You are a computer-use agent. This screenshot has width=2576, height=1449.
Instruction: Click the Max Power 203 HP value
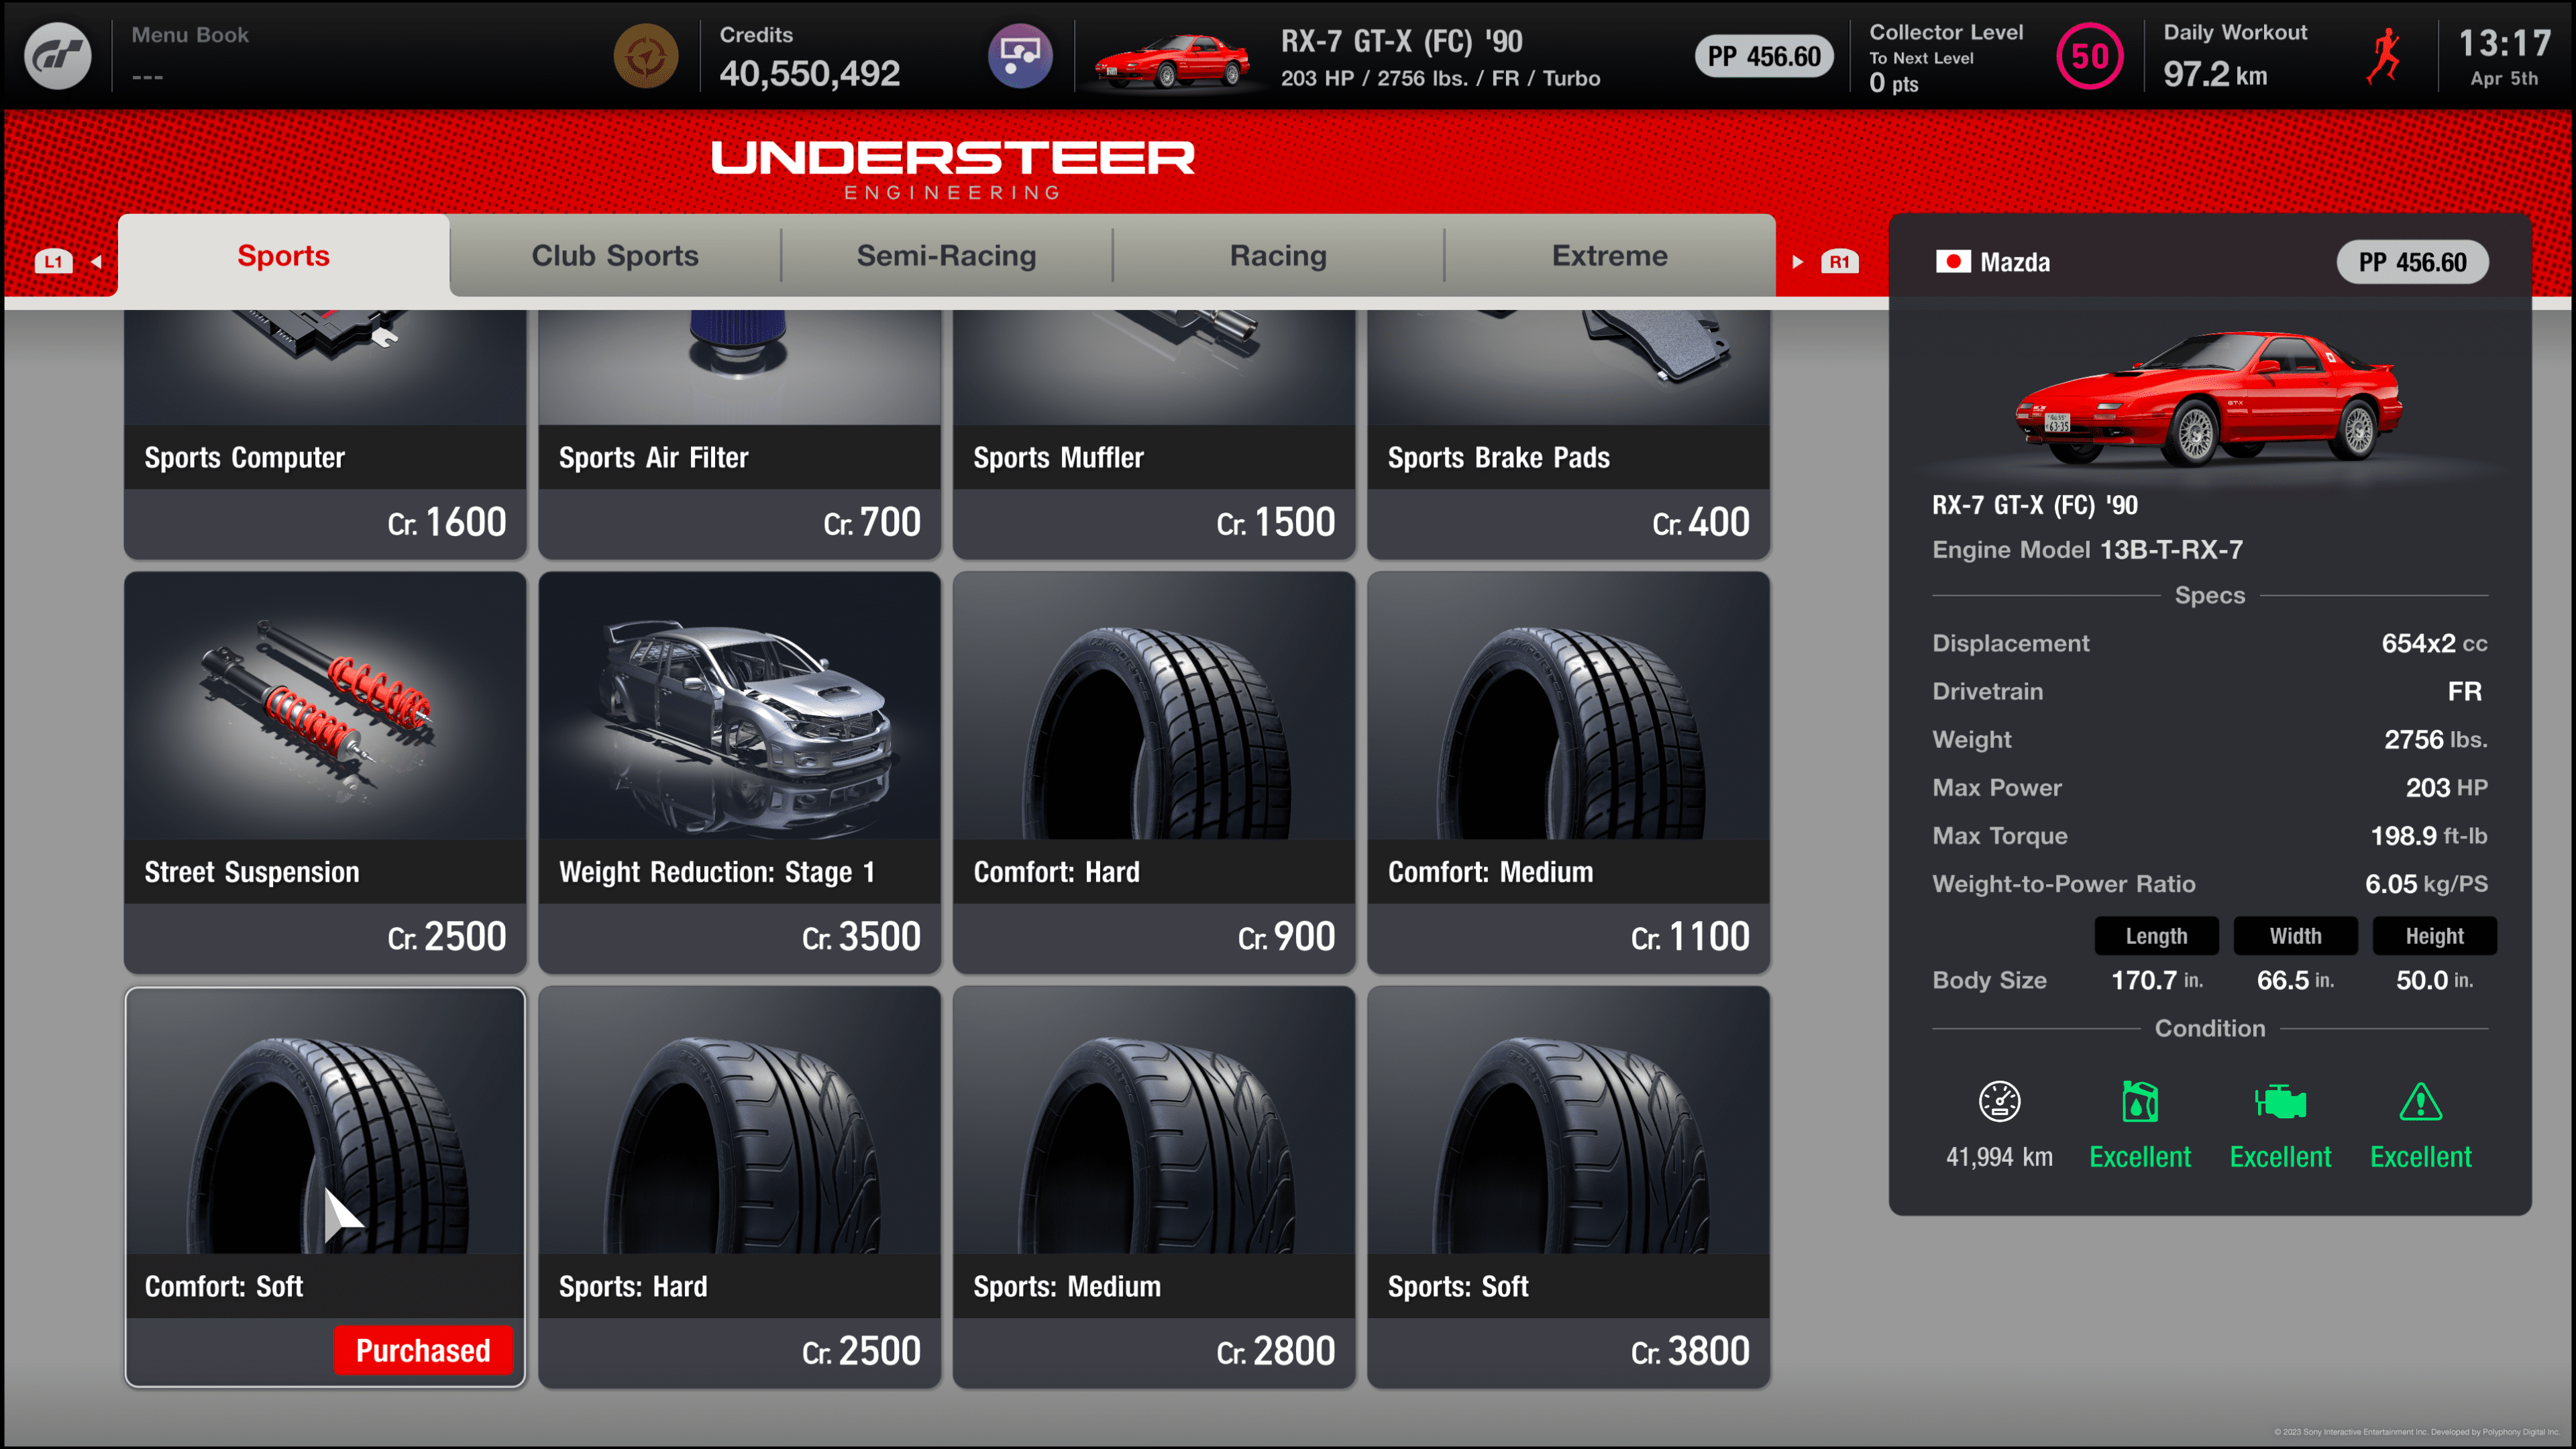tap(2446, 787)
